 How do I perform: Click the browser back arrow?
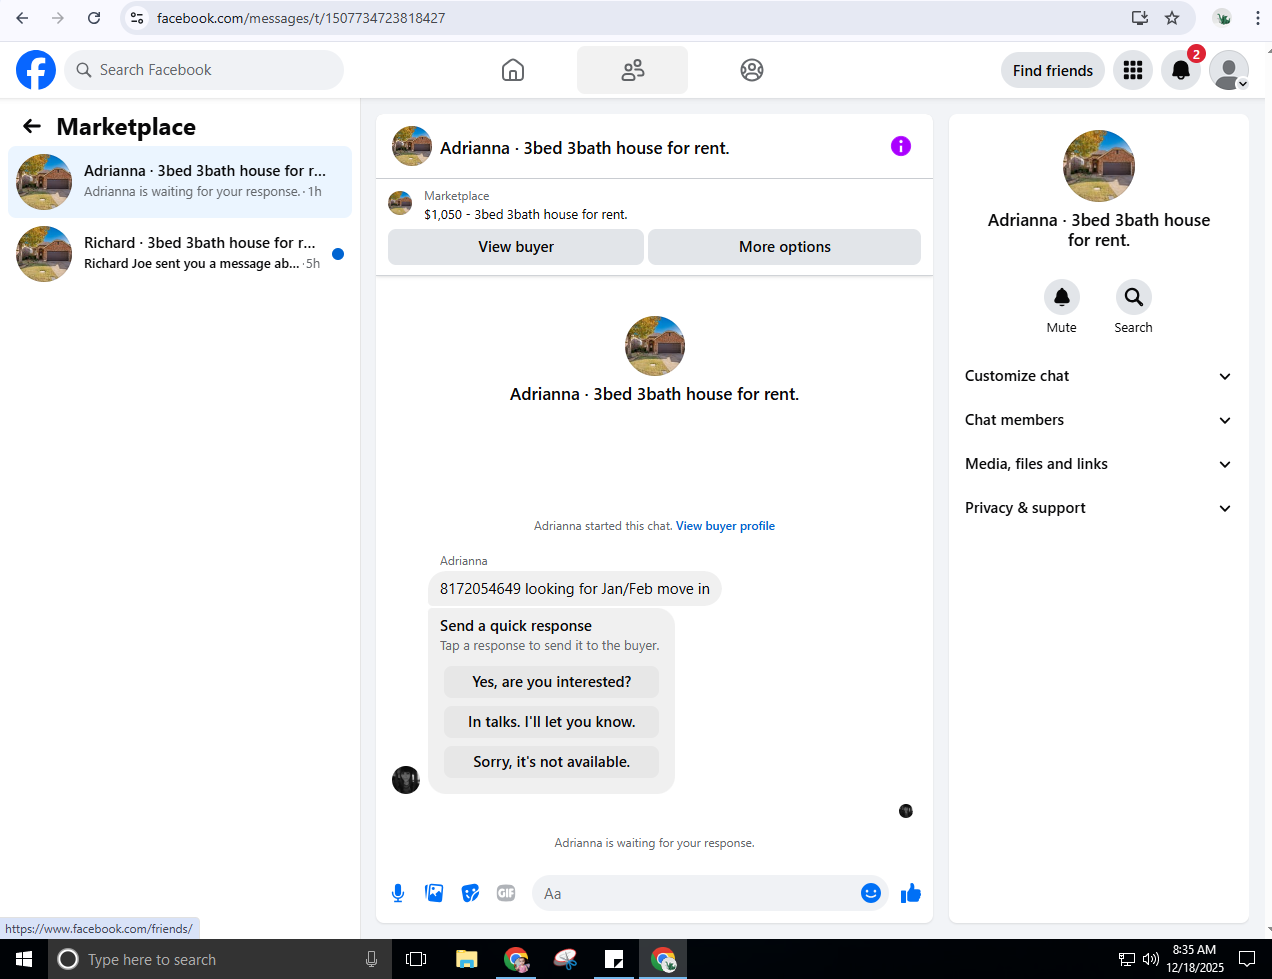click(x=22, y=18)
